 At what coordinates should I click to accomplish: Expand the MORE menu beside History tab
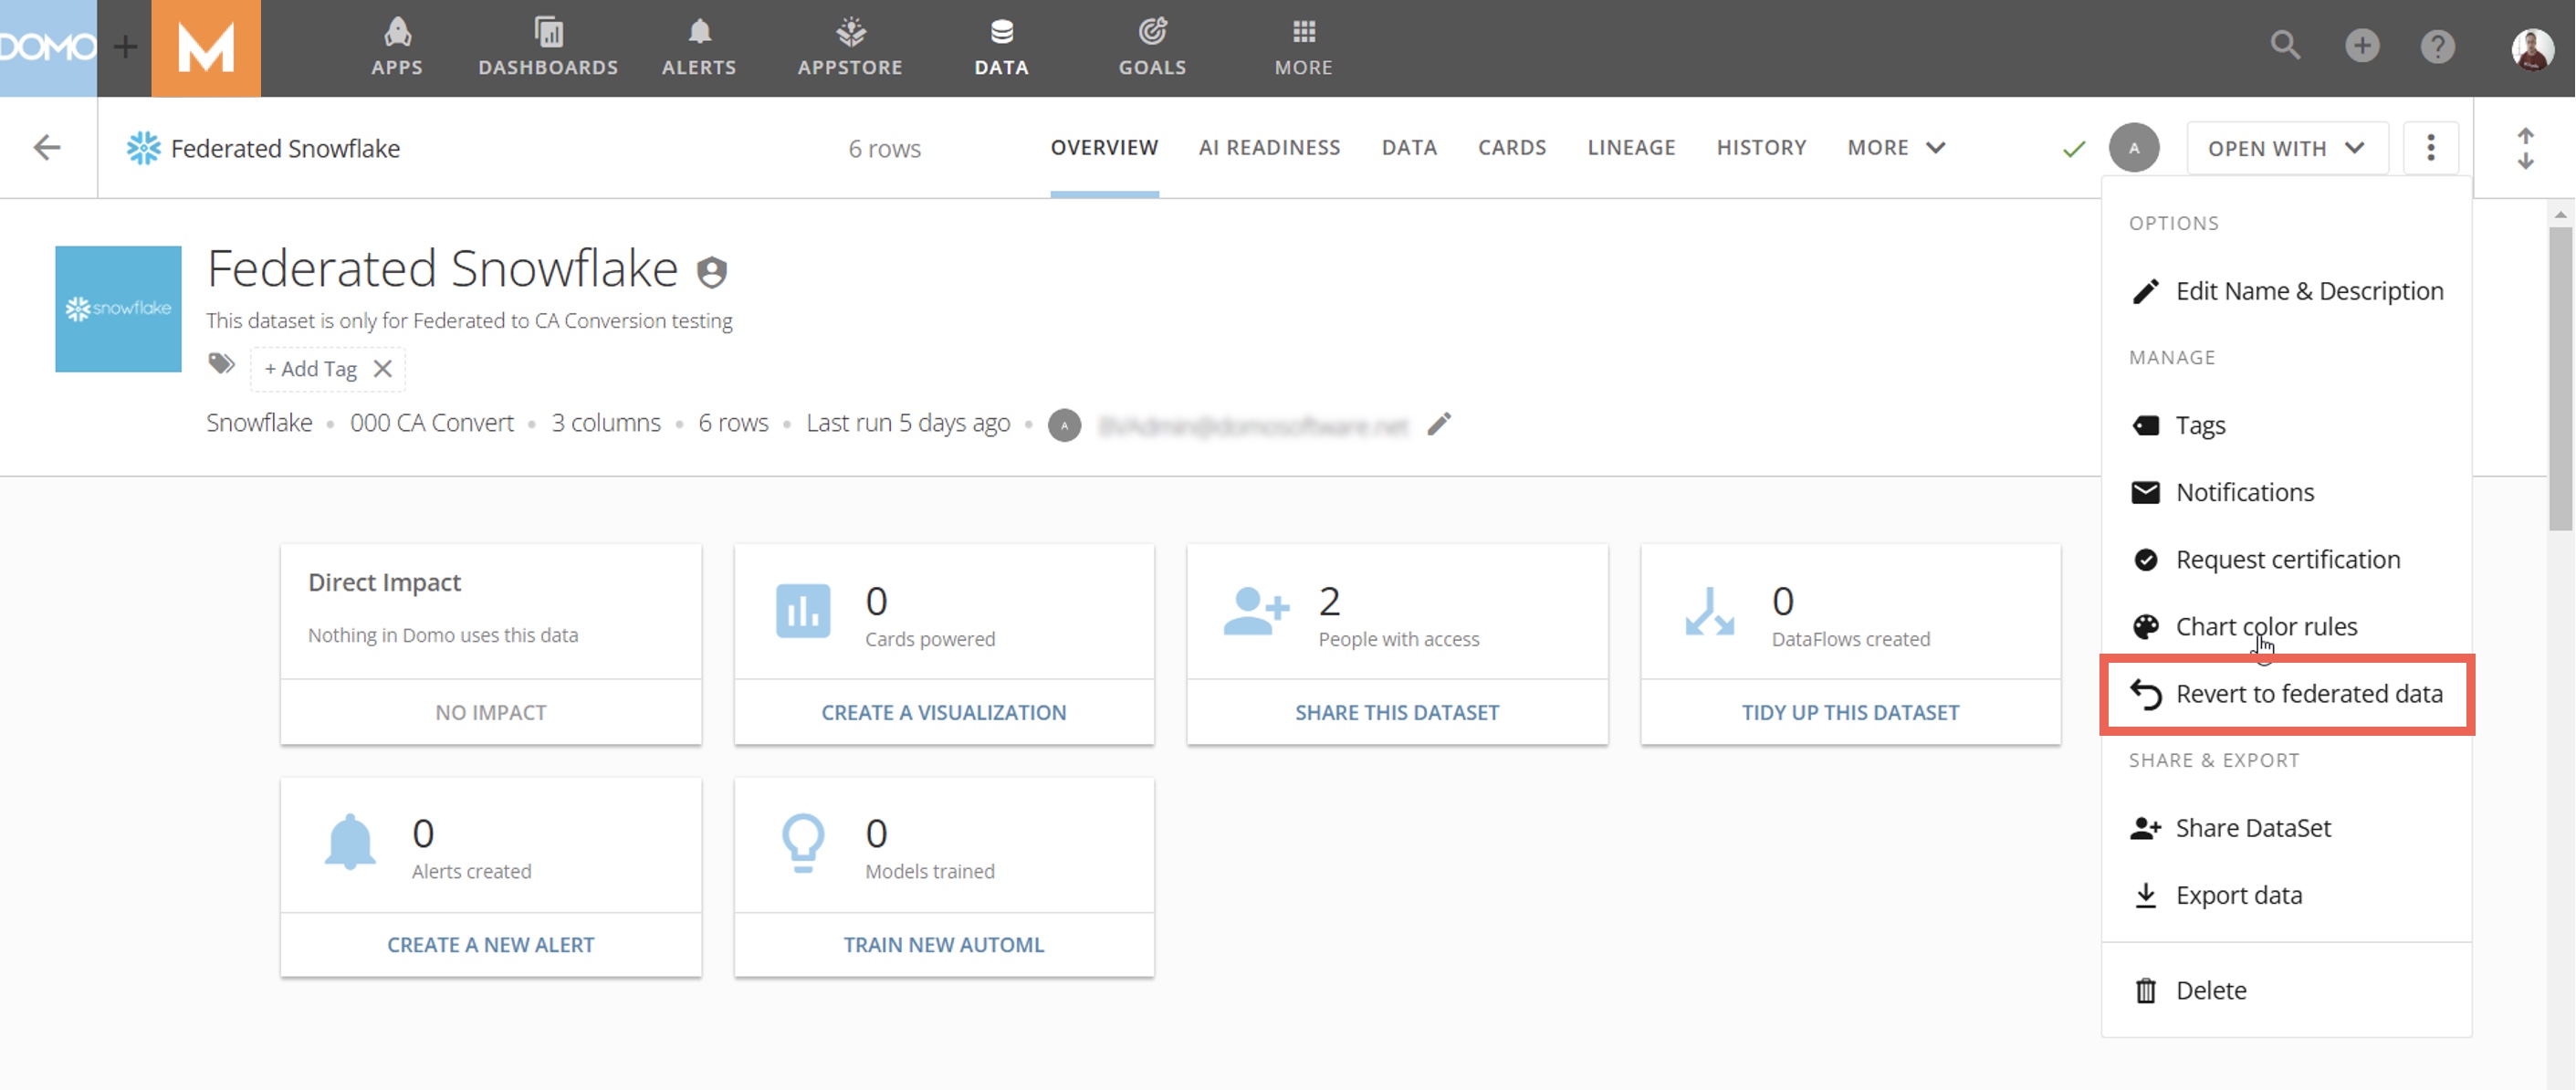click(x=1895, y=147)
